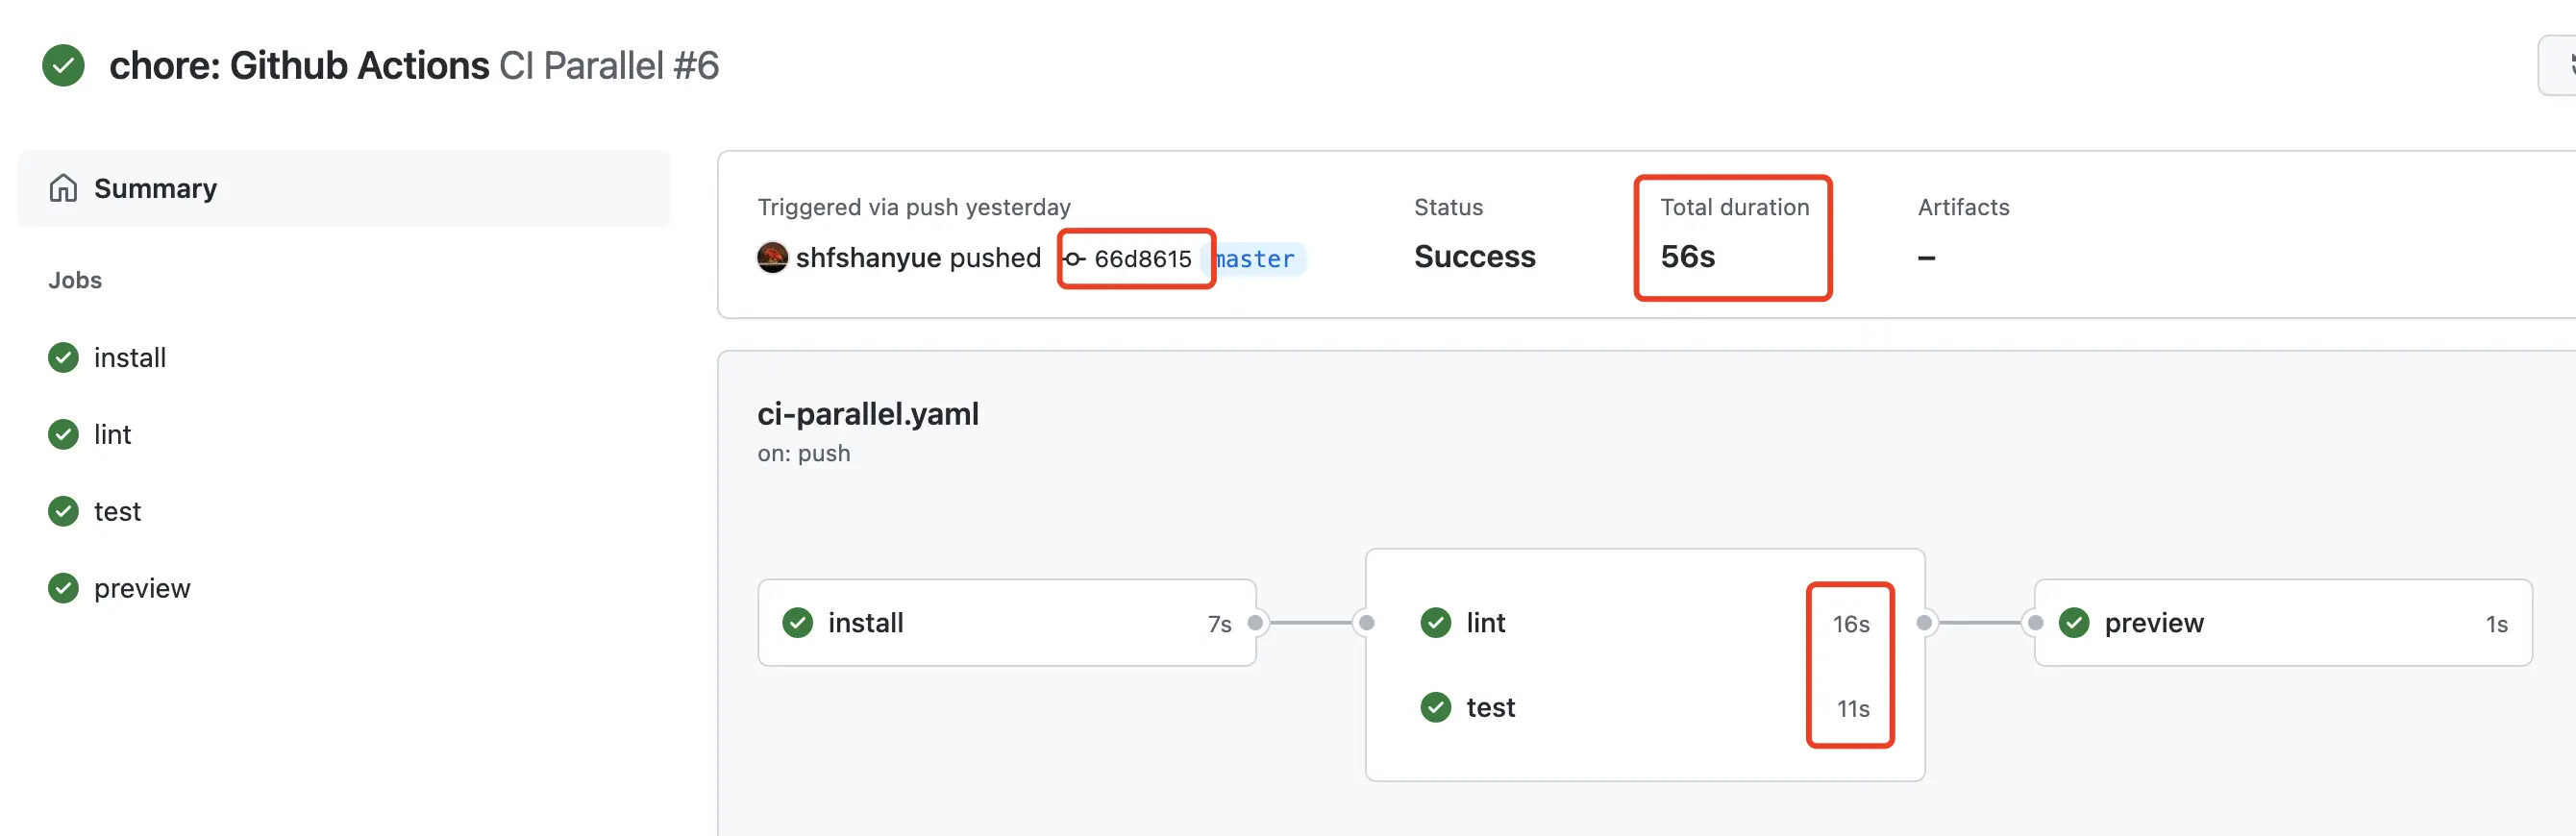Click the green check in the install graph node
The image size is (2576, 836).
point(797,622)
